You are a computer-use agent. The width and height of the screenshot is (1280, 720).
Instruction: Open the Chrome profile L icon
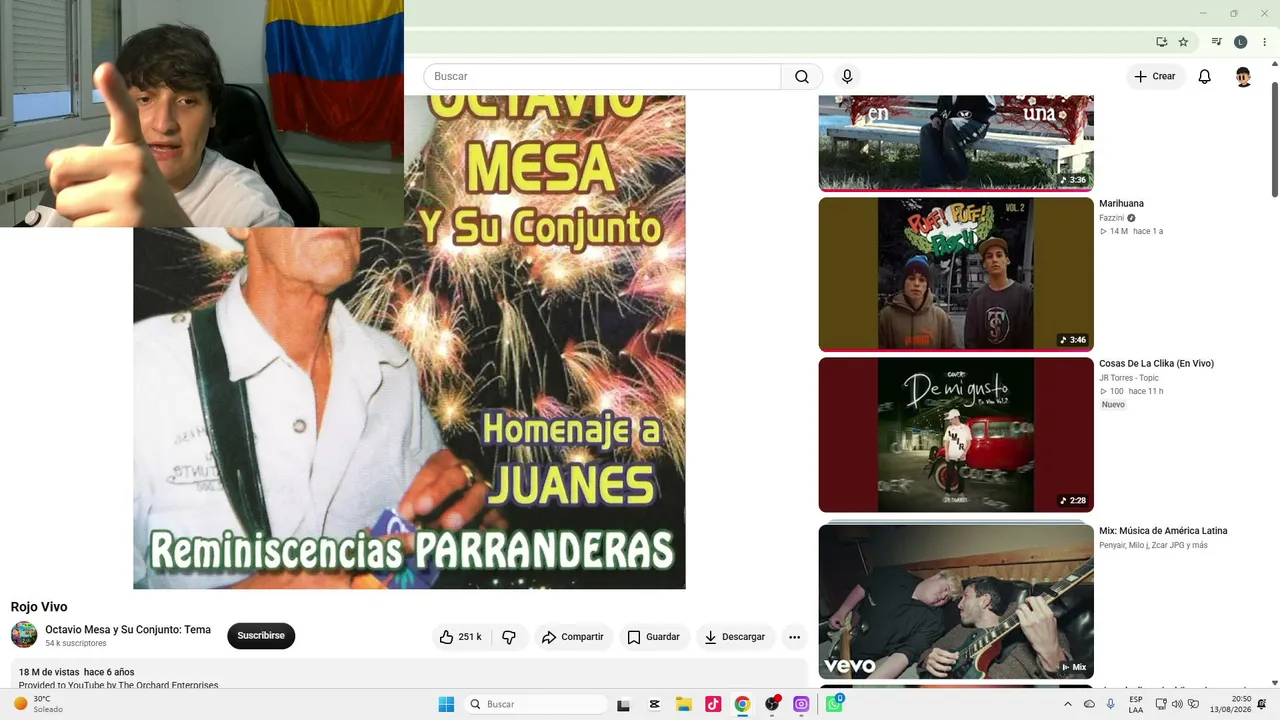[x=1240, y=42]
